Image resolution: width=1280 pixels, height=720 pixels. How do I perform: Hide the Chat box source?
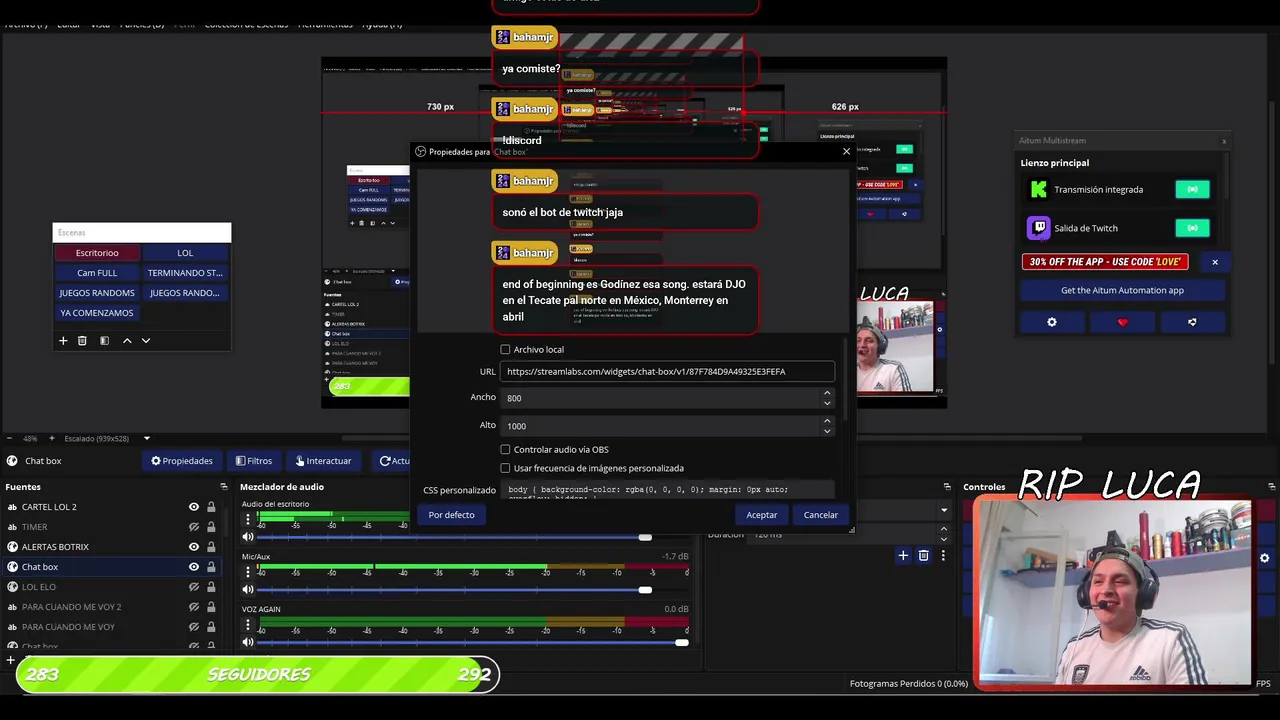194,567
